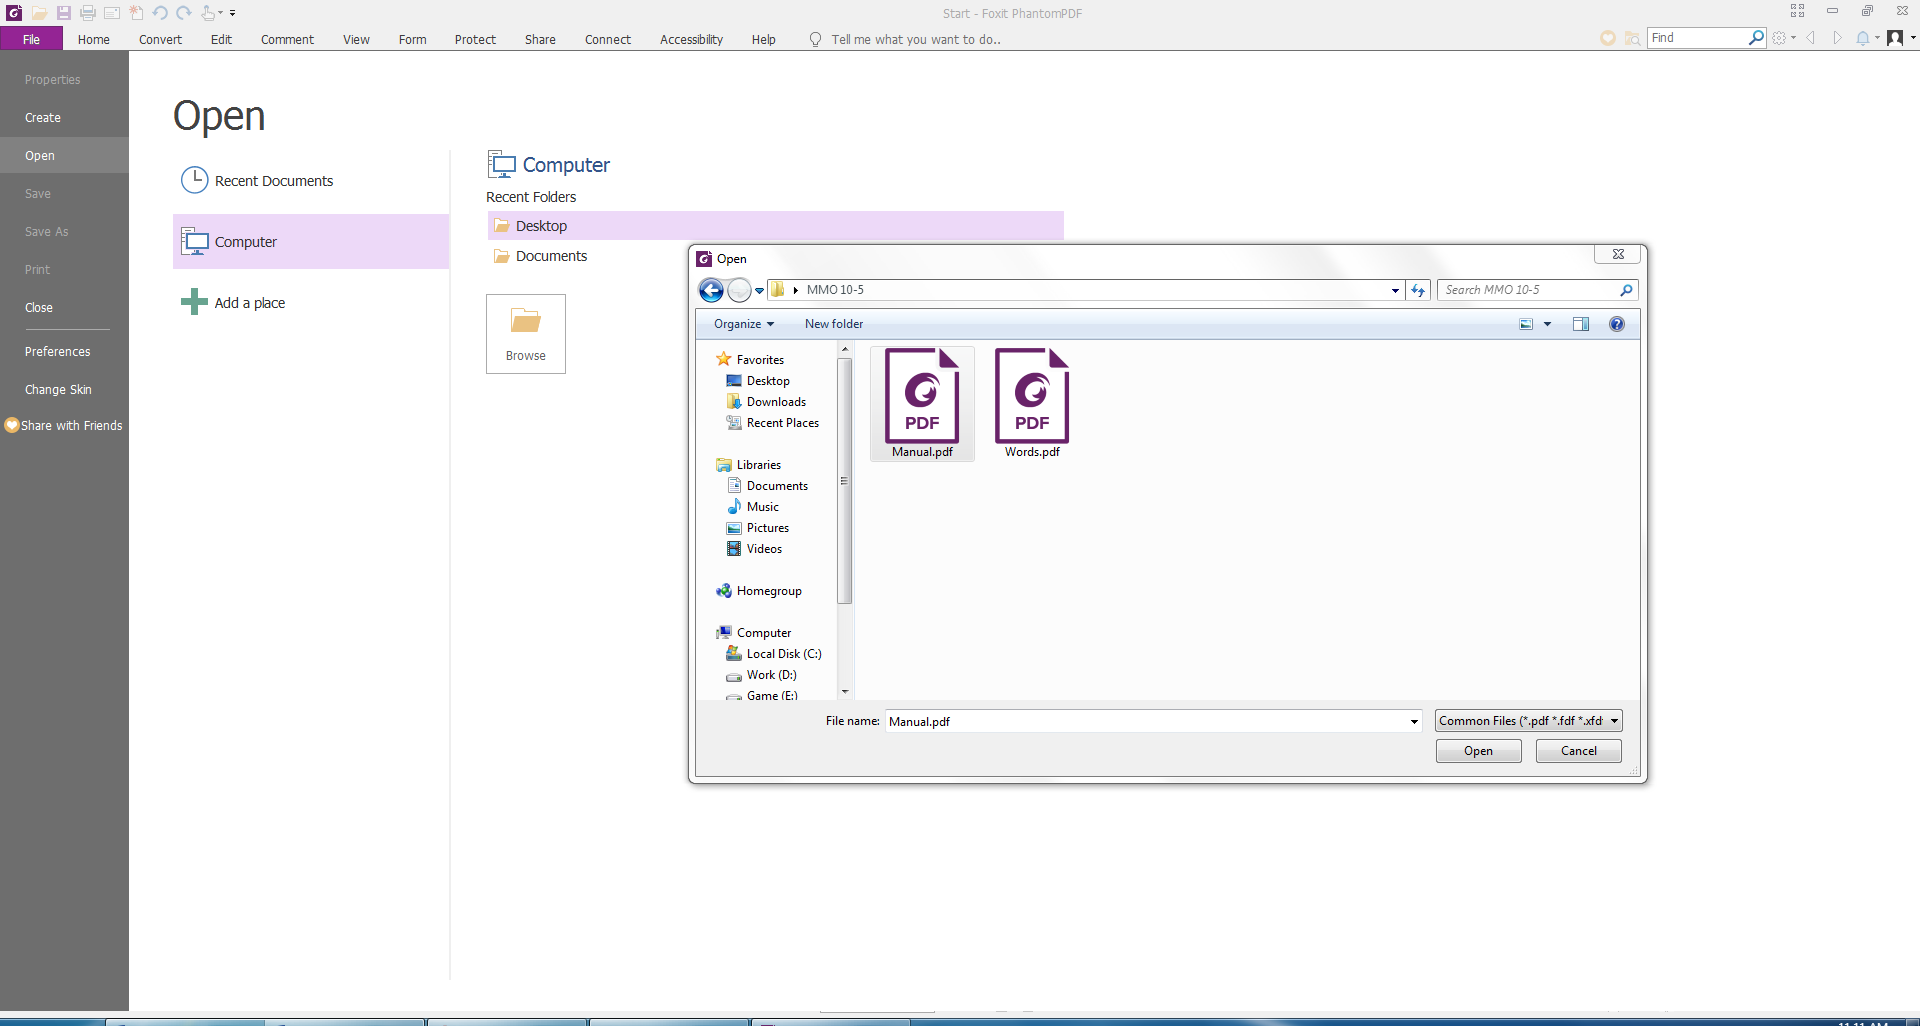Select Local Disk (C:) in tree

(783, 654)
